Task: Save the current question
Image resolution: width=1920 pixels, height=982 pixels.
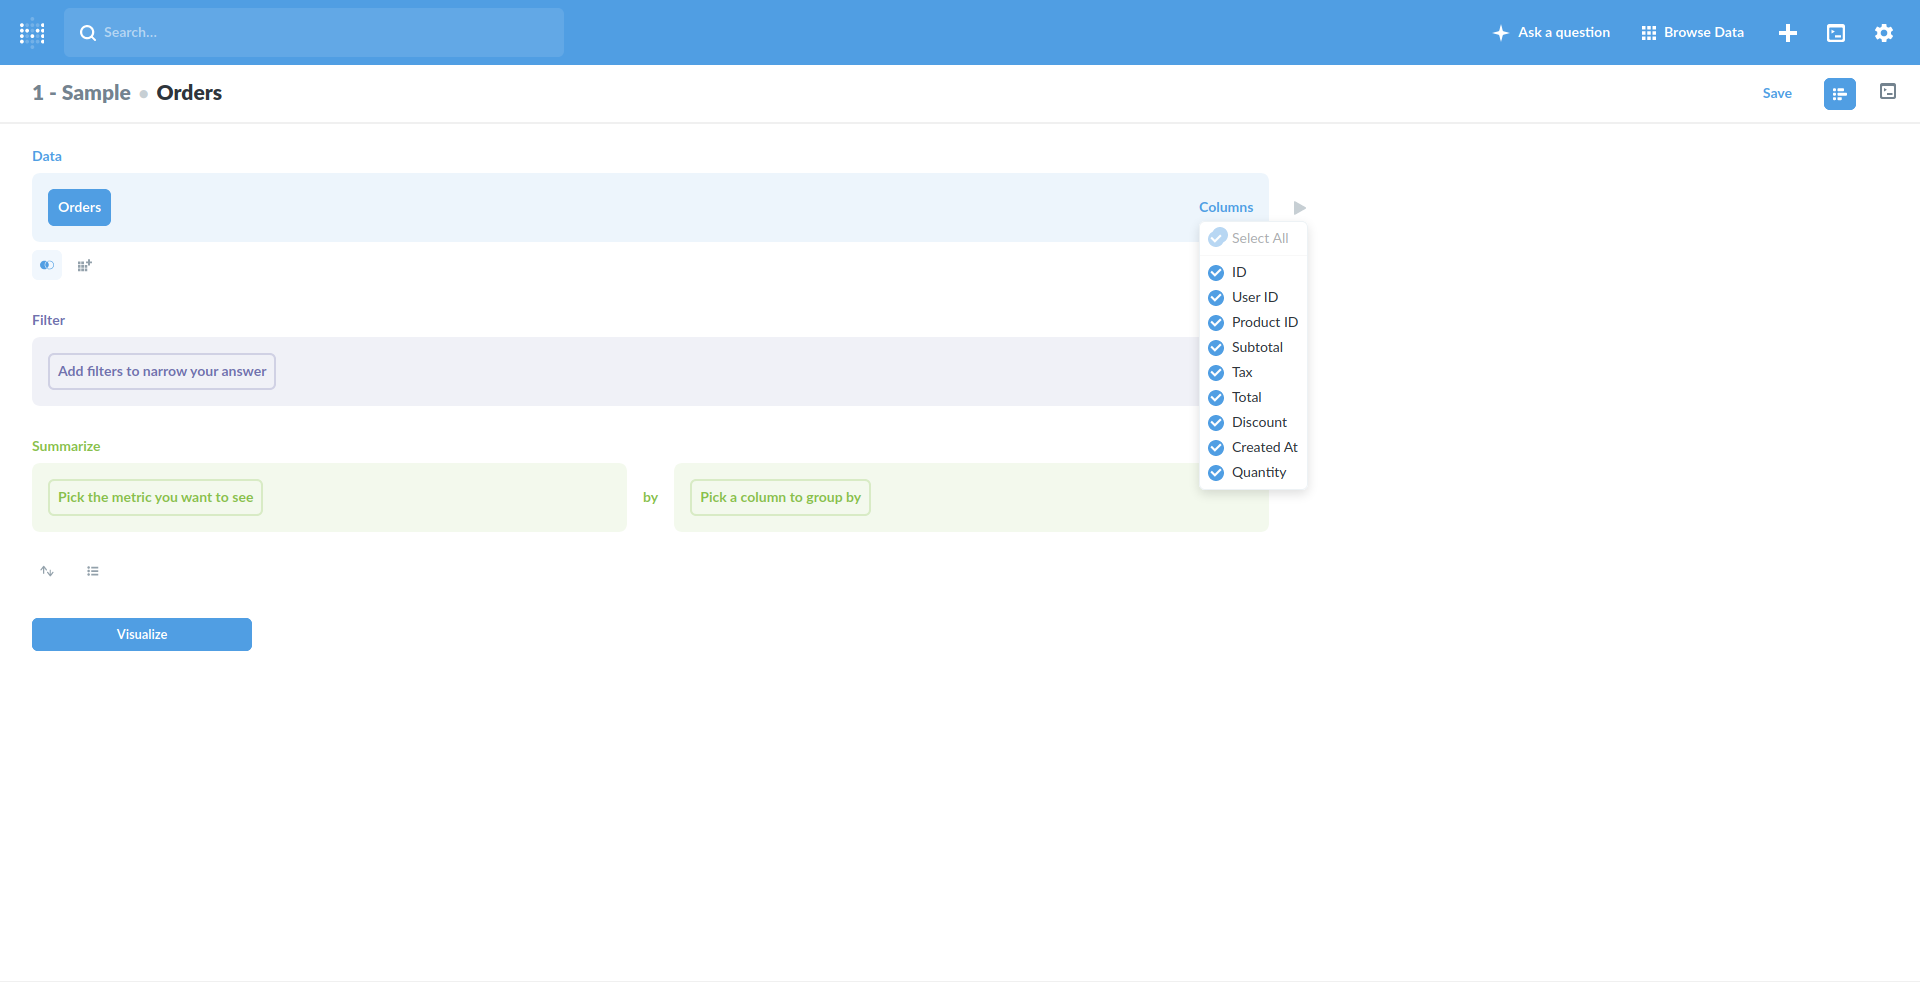Action: click(x=1778, y=93)
